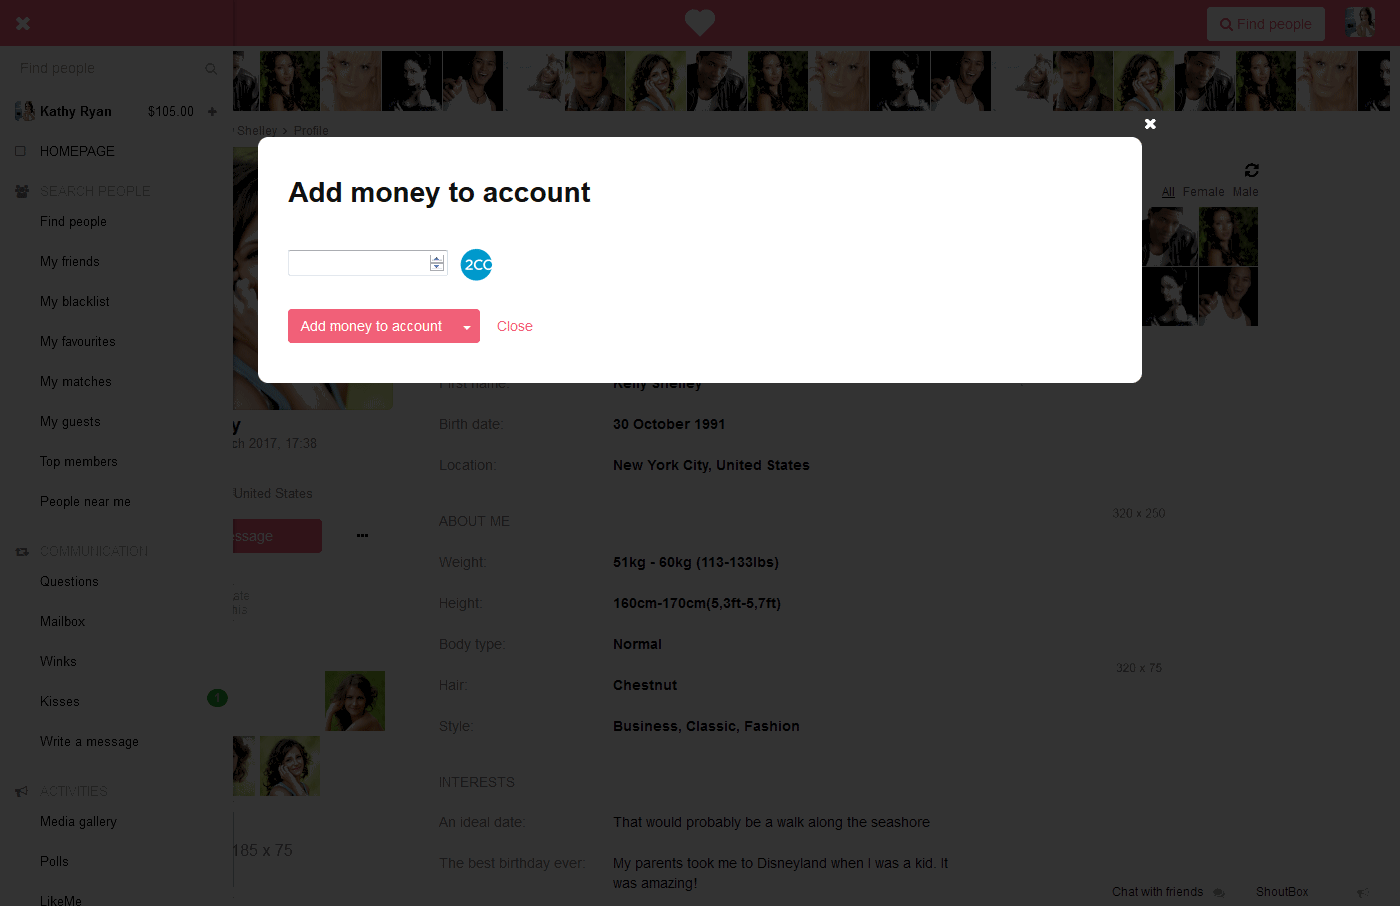The image size is (1400, 906).
Task: Click the homepage square icon in sidebar
Action: [x=20, y=151]
